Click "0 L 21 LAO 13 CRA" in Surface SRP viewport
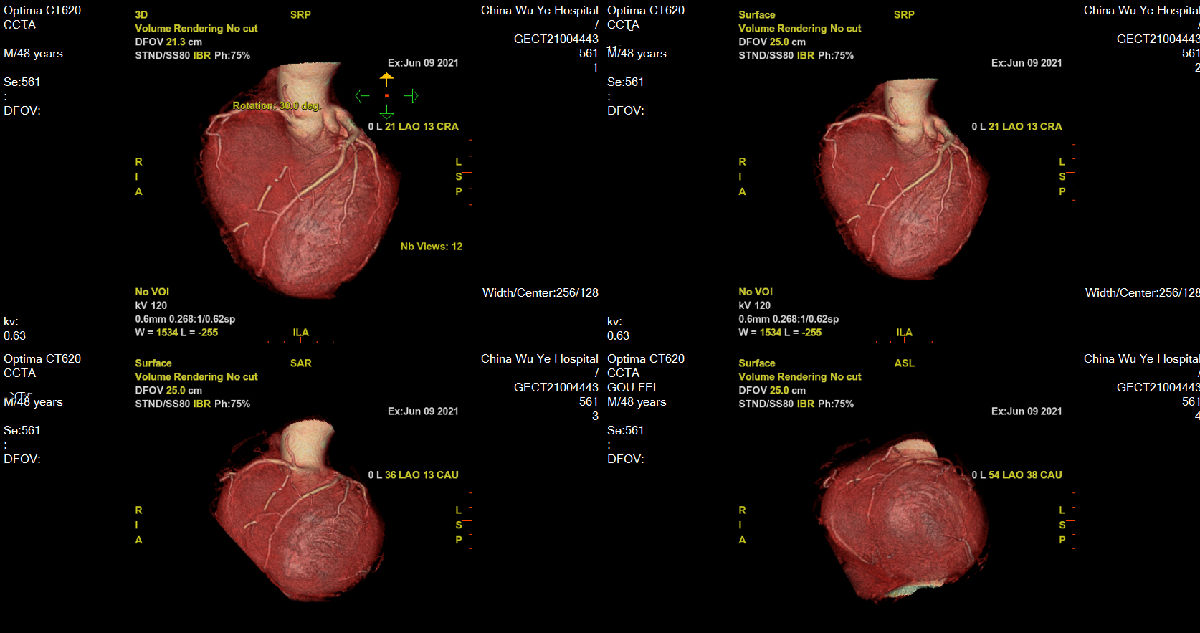The image size is (1200, 633). [x=1016, y=127]
